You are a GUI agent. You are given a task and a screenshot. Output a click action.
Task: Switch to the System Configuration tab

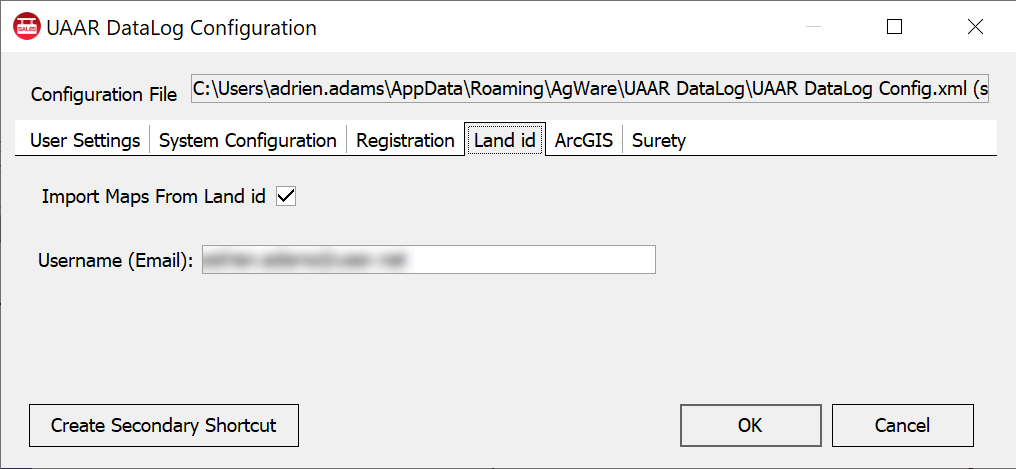pos(248,140)
